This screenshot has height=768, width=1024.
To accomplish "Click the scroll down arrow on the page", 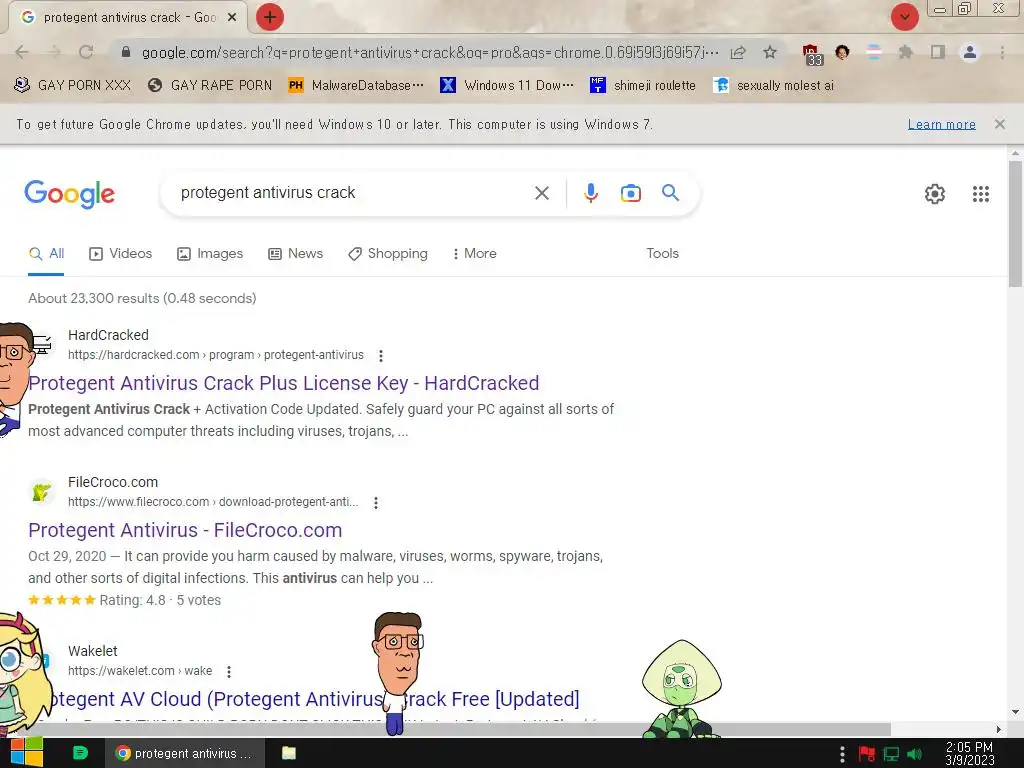I will click(x=1015, y=712).
